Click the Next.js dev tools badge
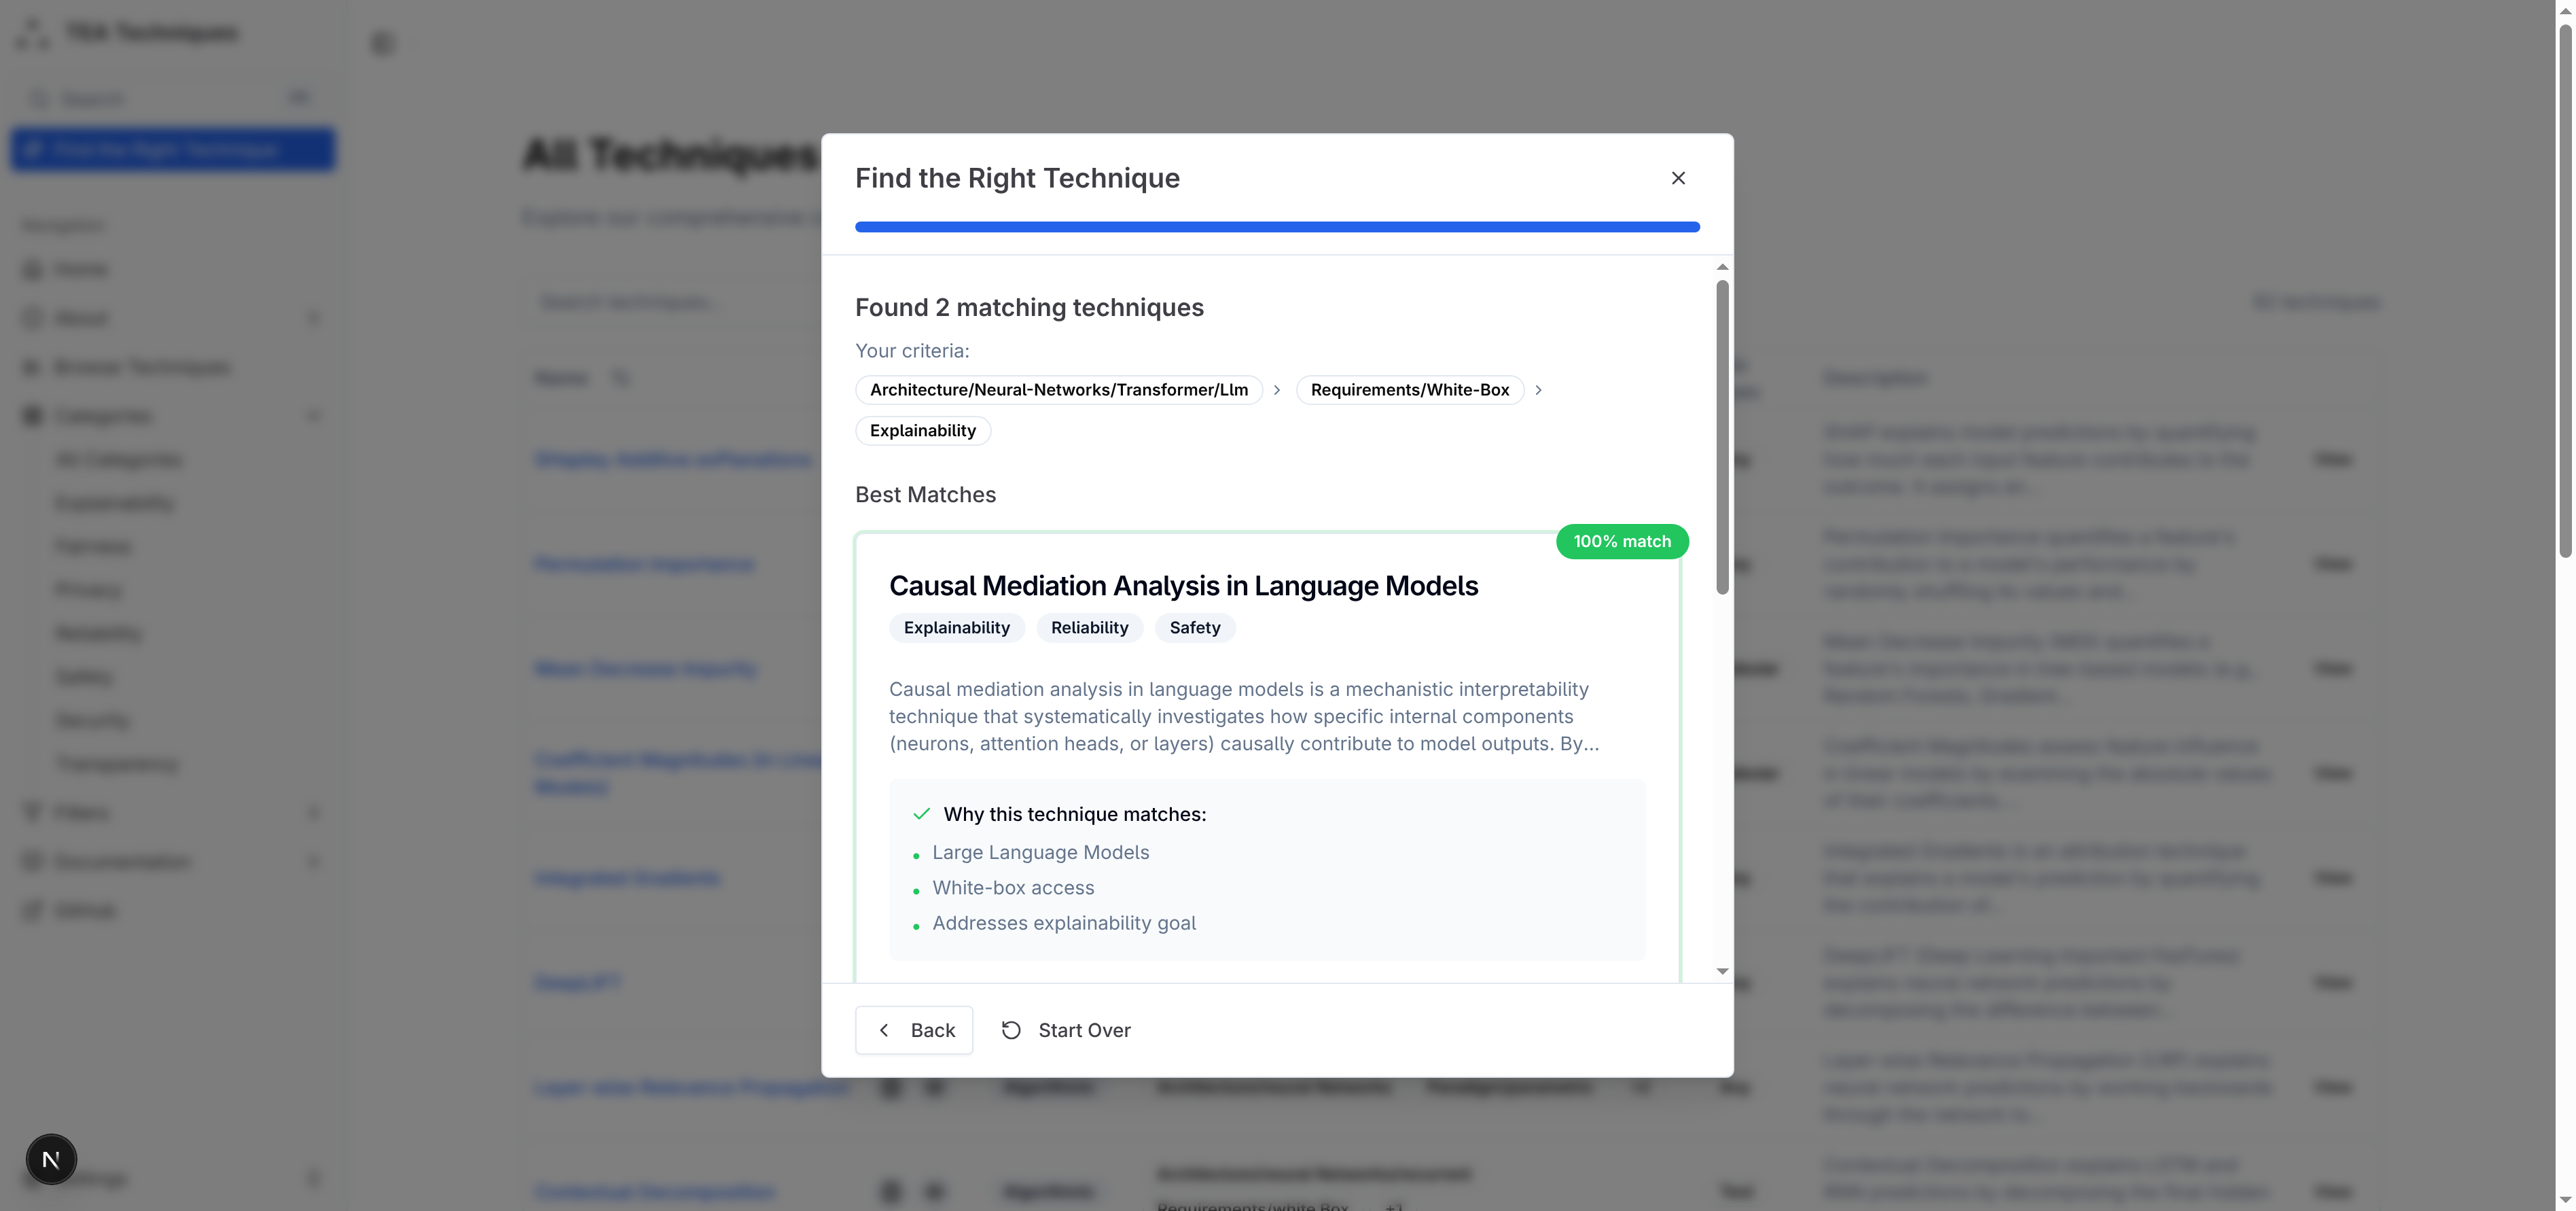 tap(51, 1159)
